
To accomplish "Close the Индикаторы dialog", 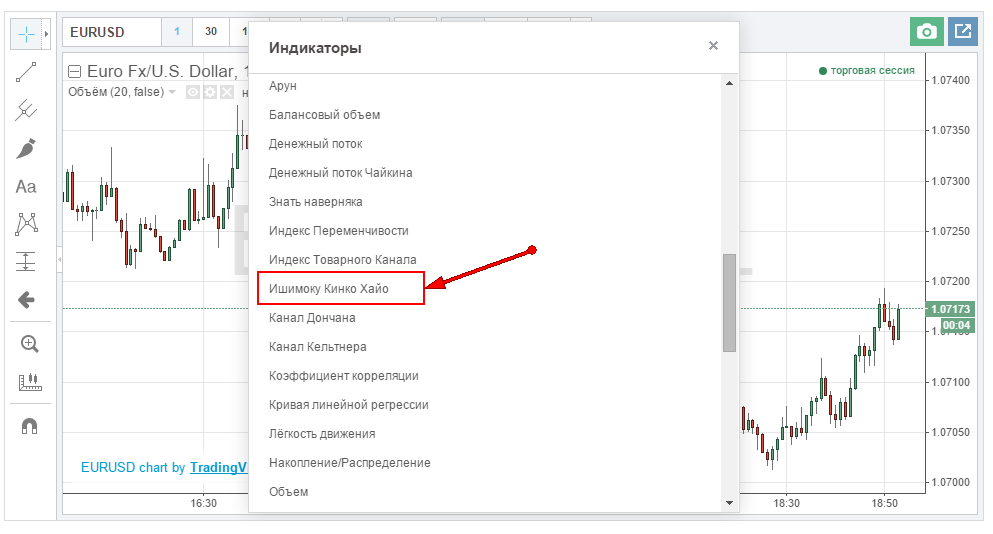I will 713,46.
